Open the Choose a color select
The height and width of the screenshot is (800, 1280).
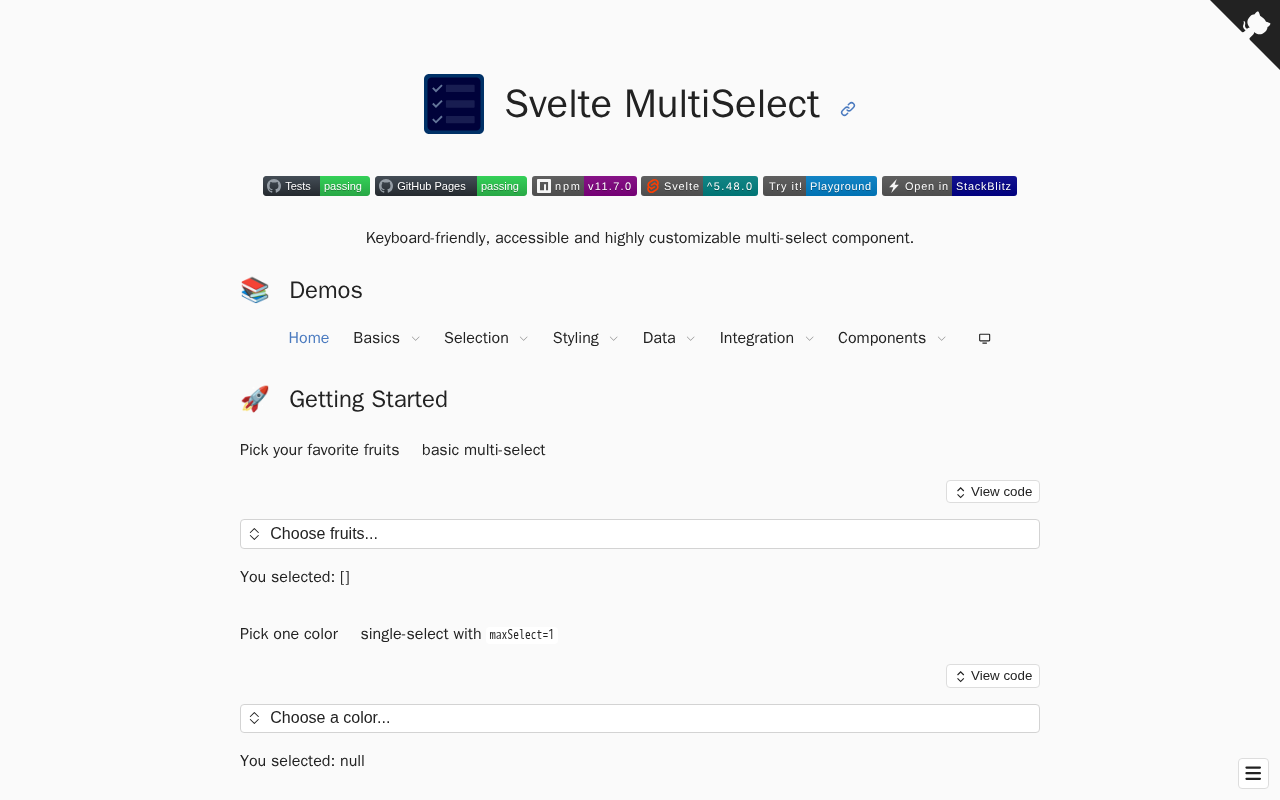640,718
